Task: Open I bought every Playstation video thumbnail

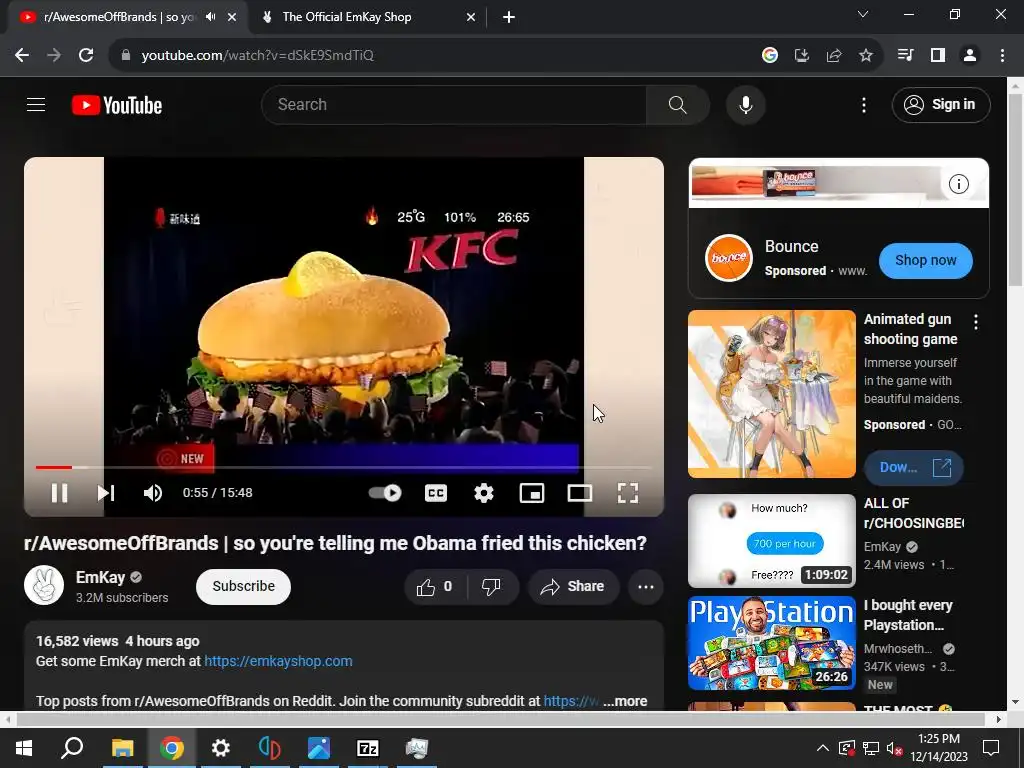Action: [772, 643]
